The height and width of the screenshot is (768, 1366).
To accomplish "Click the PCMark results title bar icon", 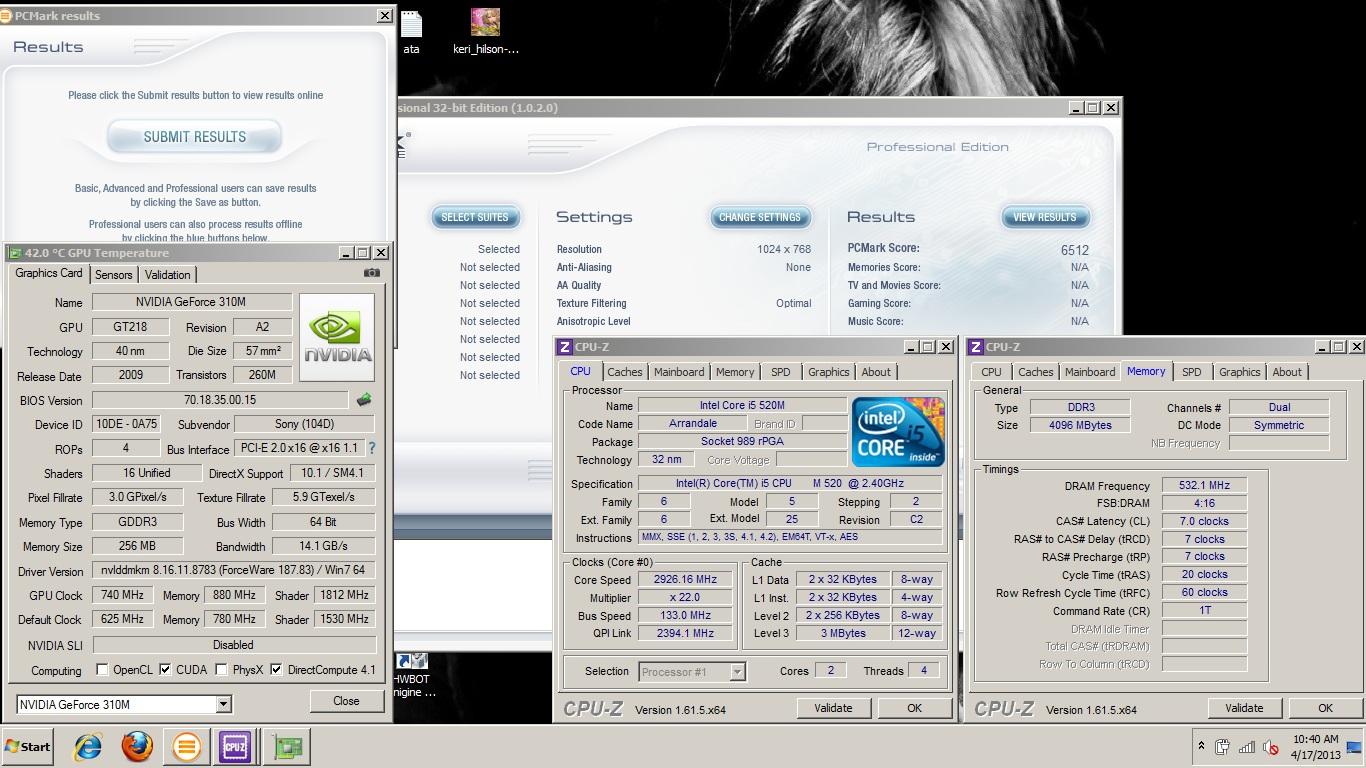I will point(7,16).
